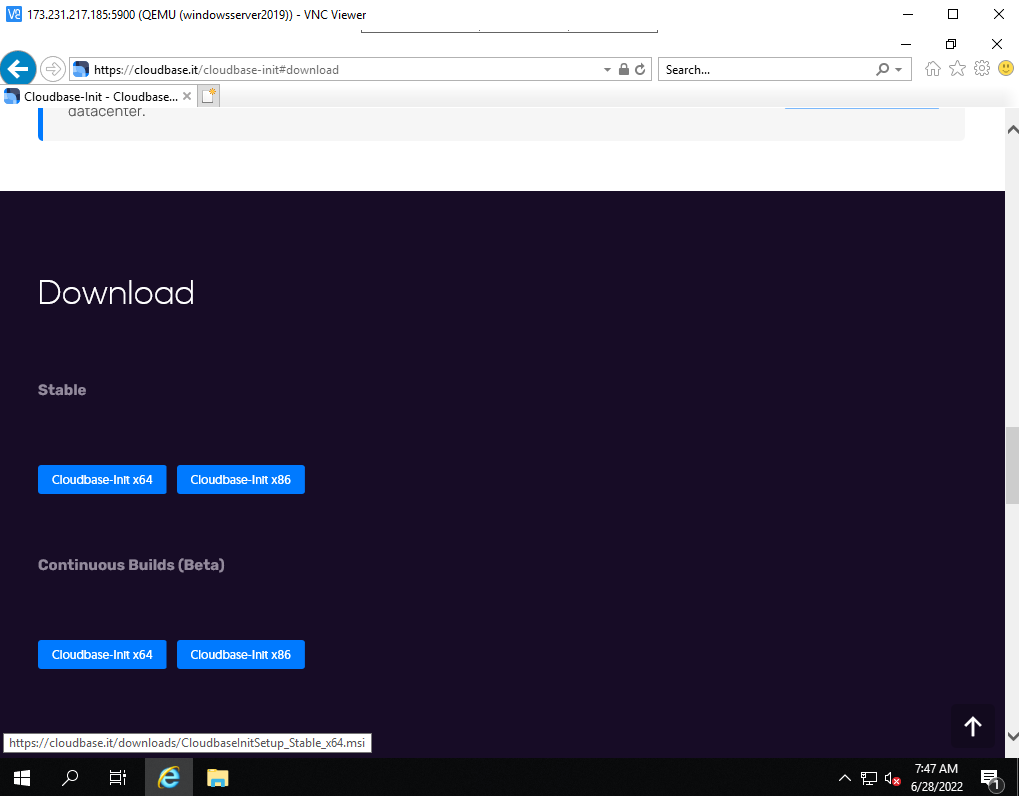Open the taskbar clock and date
Viewport: 1019px width, 796px height.
(x=936, y=777)
